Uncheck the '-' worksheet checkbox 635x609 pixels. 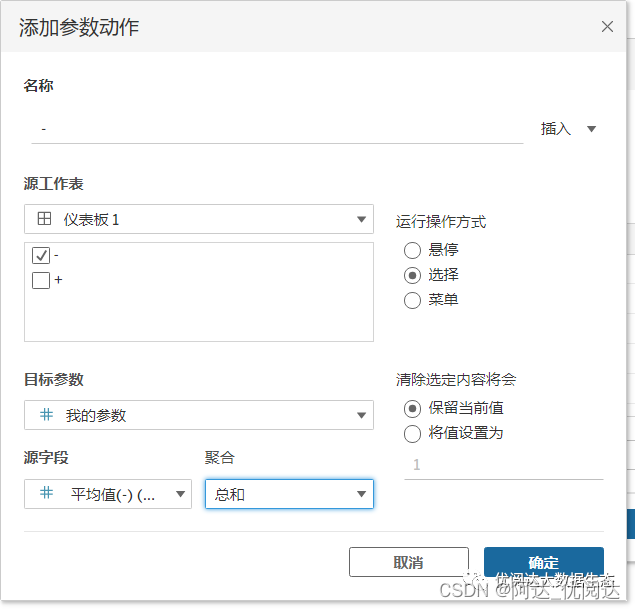tap(41, 256)
